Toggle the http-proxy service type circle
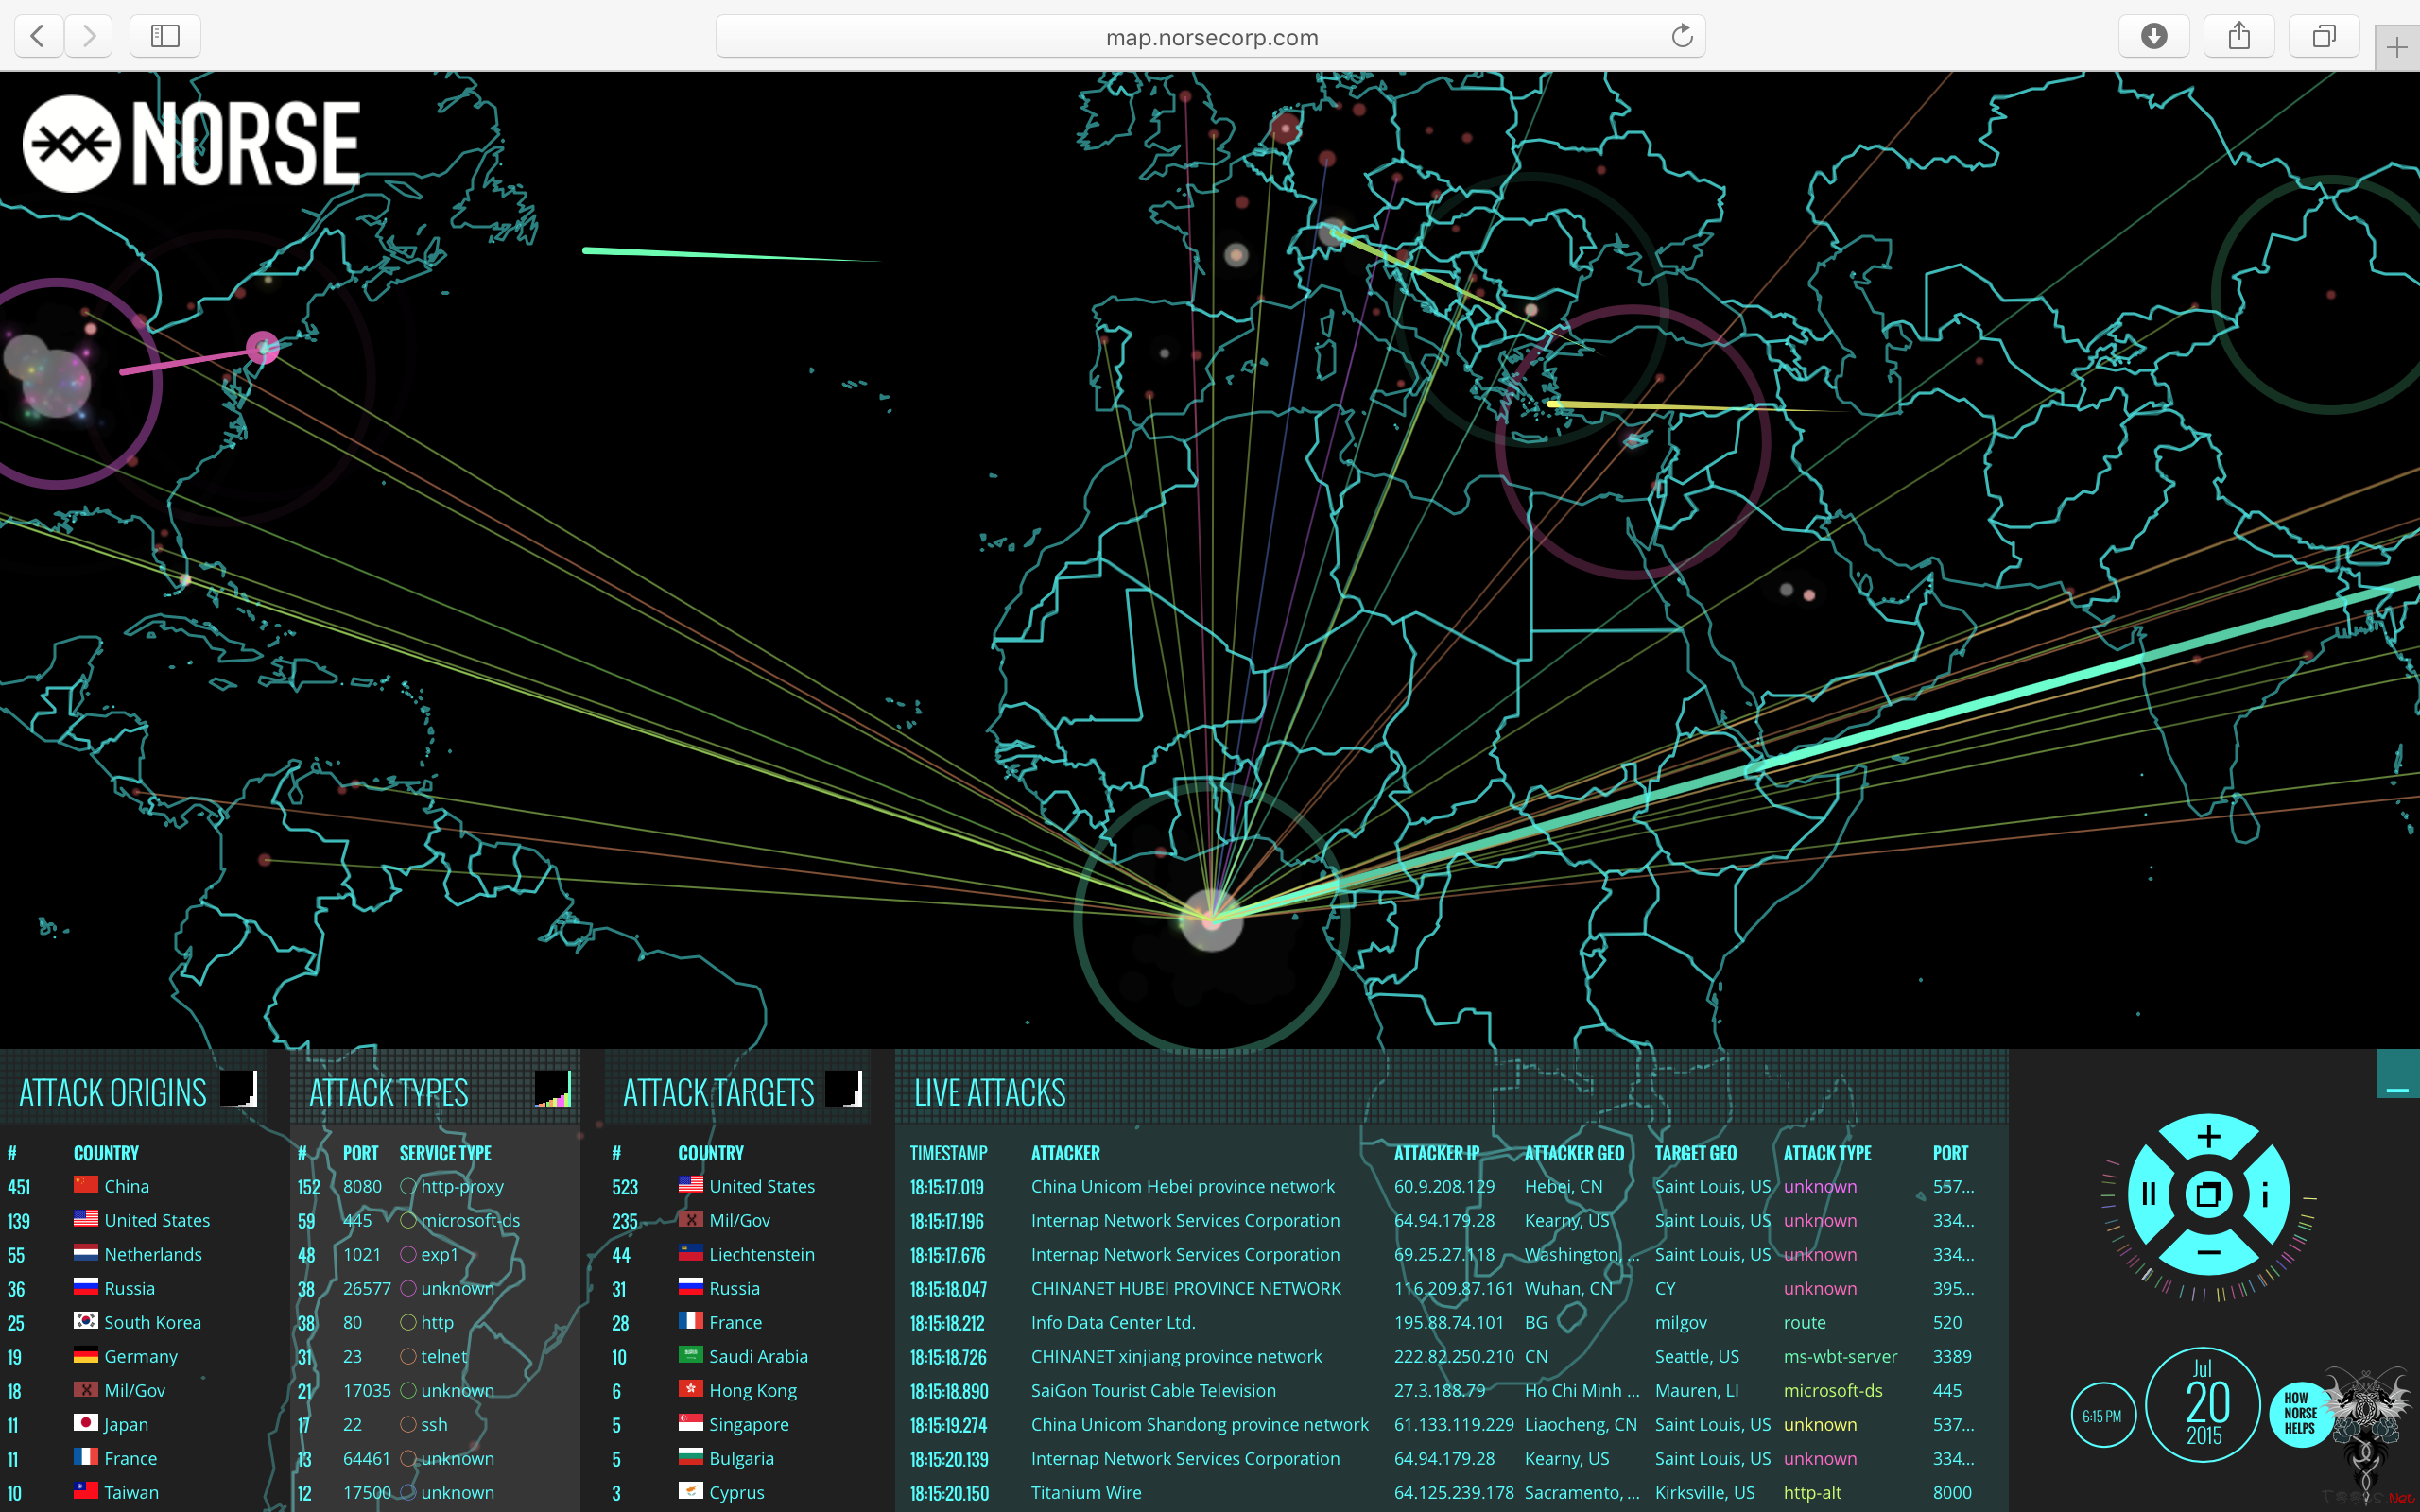Image resolution: width=2420 pixels, height=1512 pixels. click(408, 1186)
